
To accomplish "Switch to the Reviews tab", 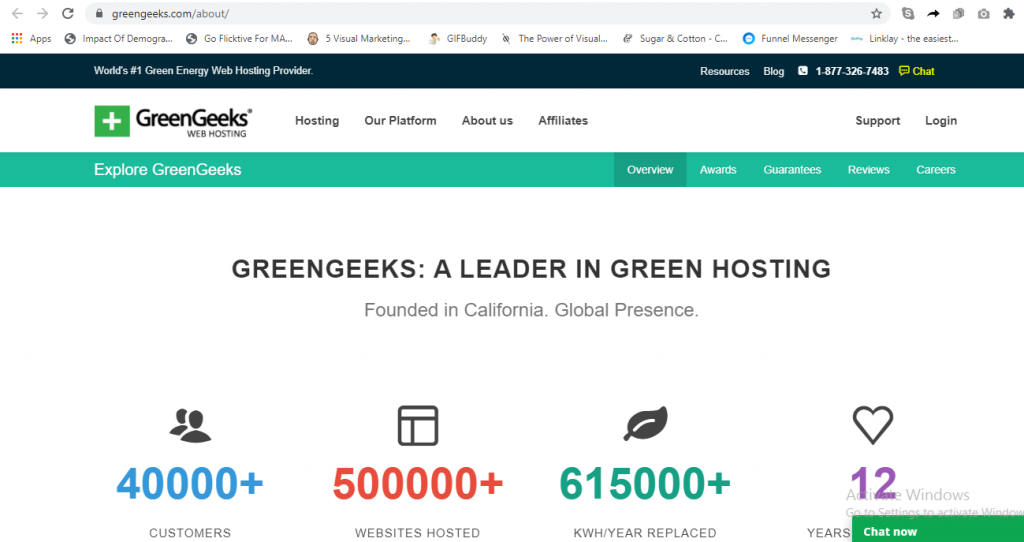I will [x=869, y=170].
